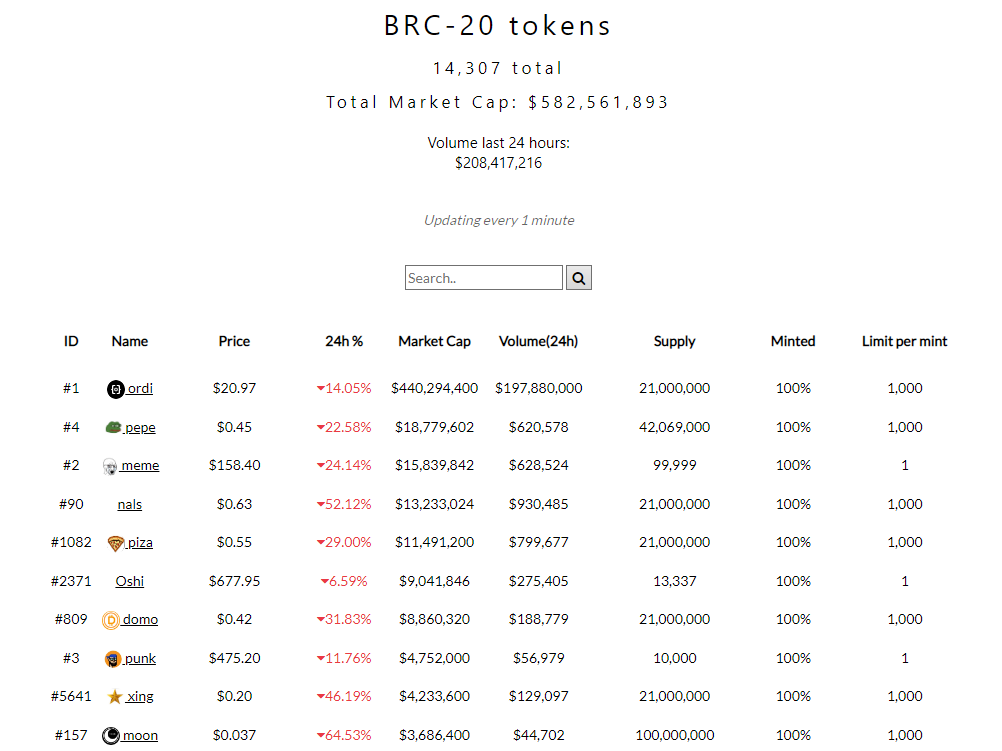This screenshot has width=1002, height=751.
Task: Click the Minted column header
Action: (x=793, y=341)
